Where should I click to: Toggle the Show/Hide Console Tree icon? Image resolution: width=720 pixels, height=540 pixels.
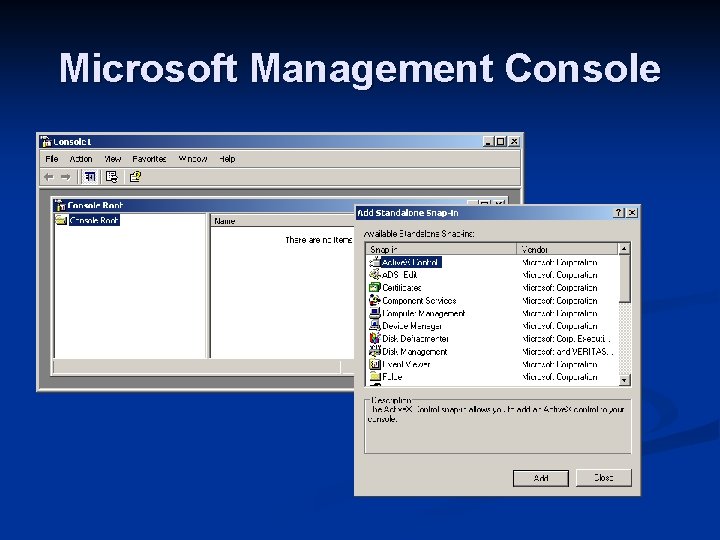pyautogui.click(x=90, y=177)
